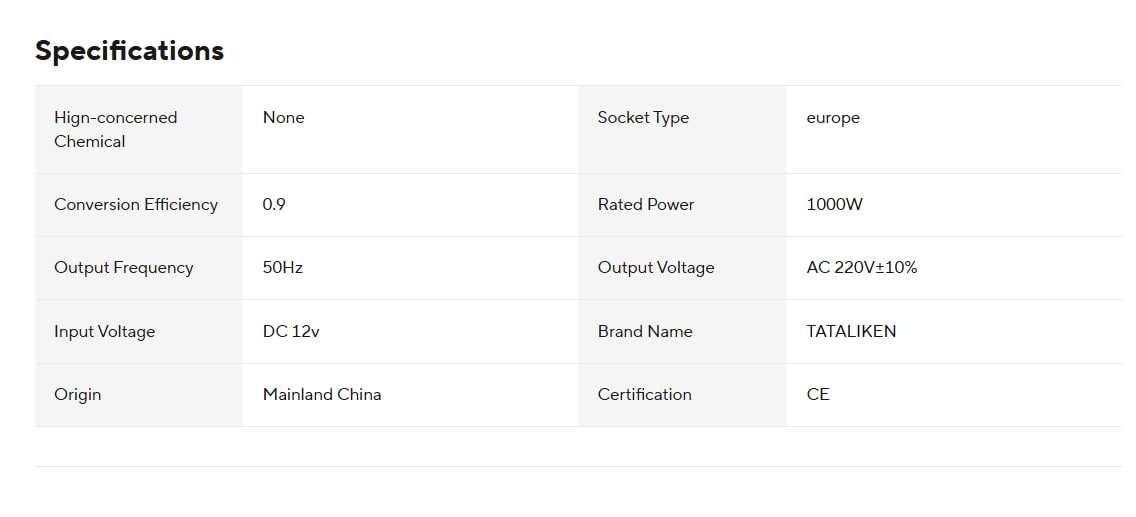Click the Specifications heading
The width and height of the screenshot is (1136, 517).
[130, 51]
